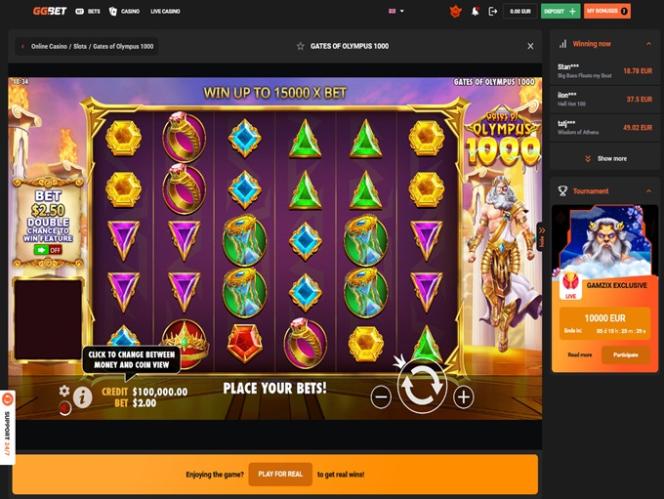Open the language flag dropdown
The width and height of the screenshot is (664, 499).
(x=396, y=11)
